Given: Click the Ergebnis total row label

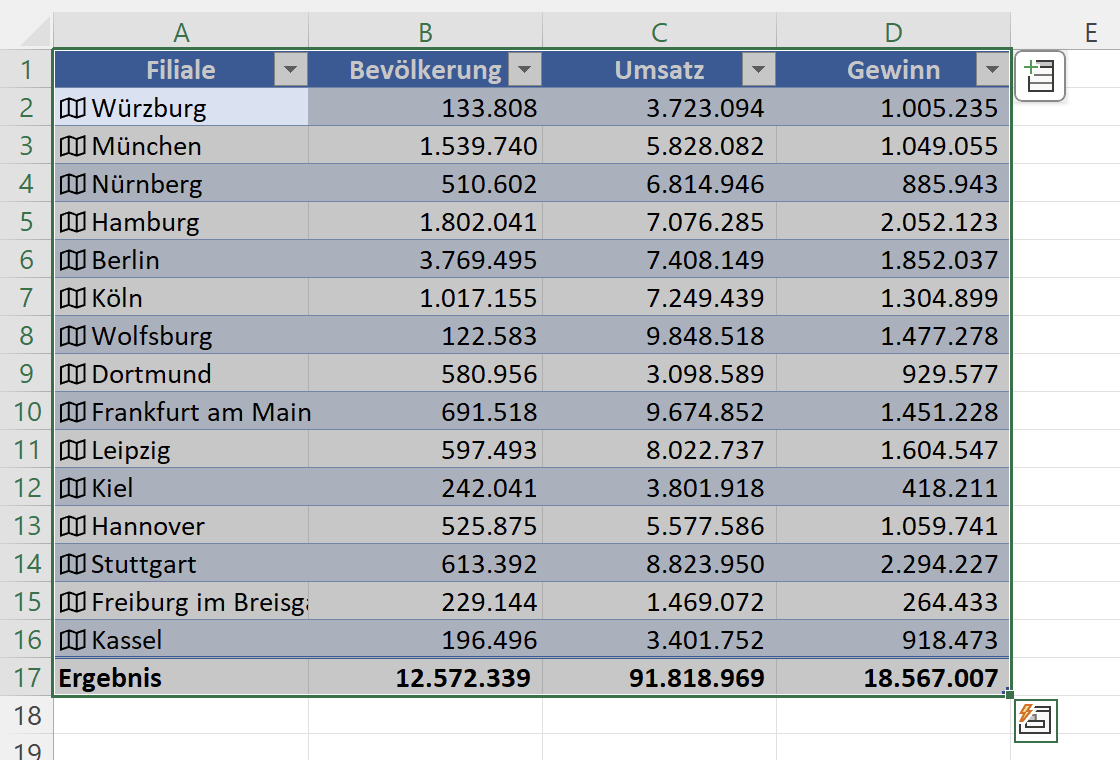Looking at the screenshot, I should (x=110, y=678).
